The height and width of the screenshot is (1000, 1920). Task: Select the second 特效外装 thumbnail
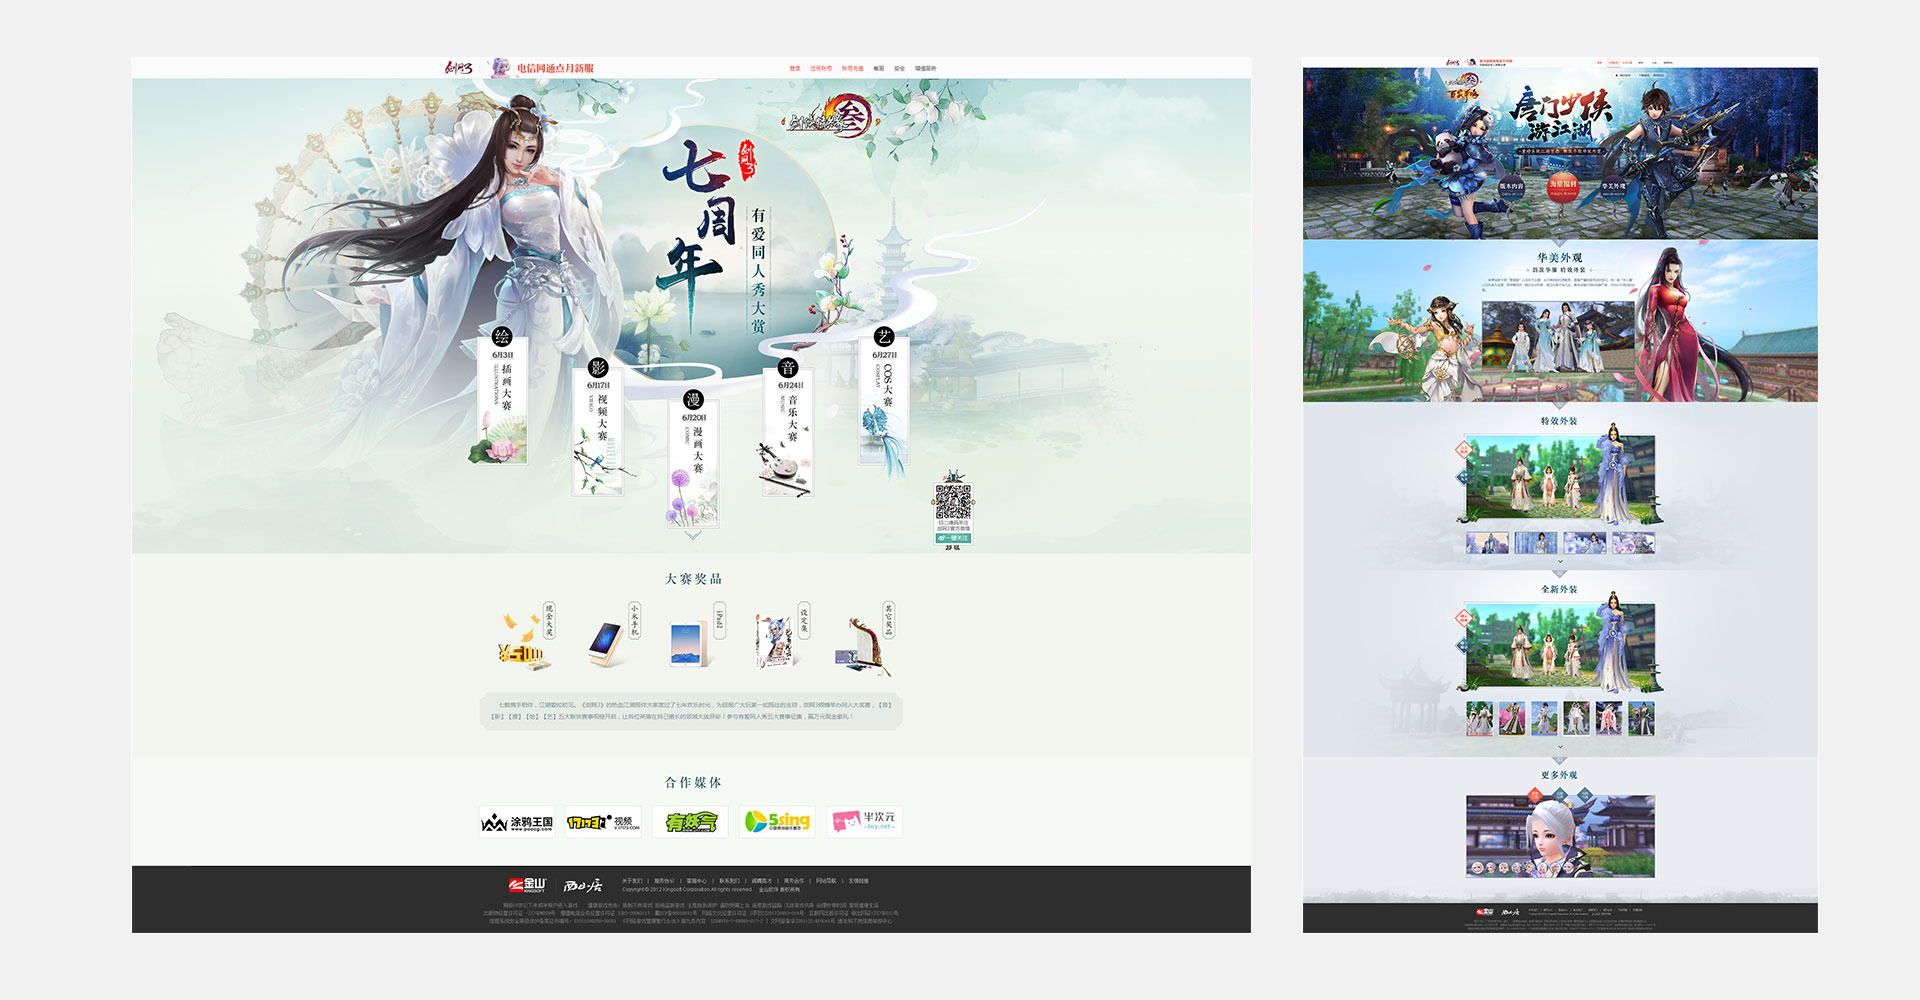tap(1536, 543)
